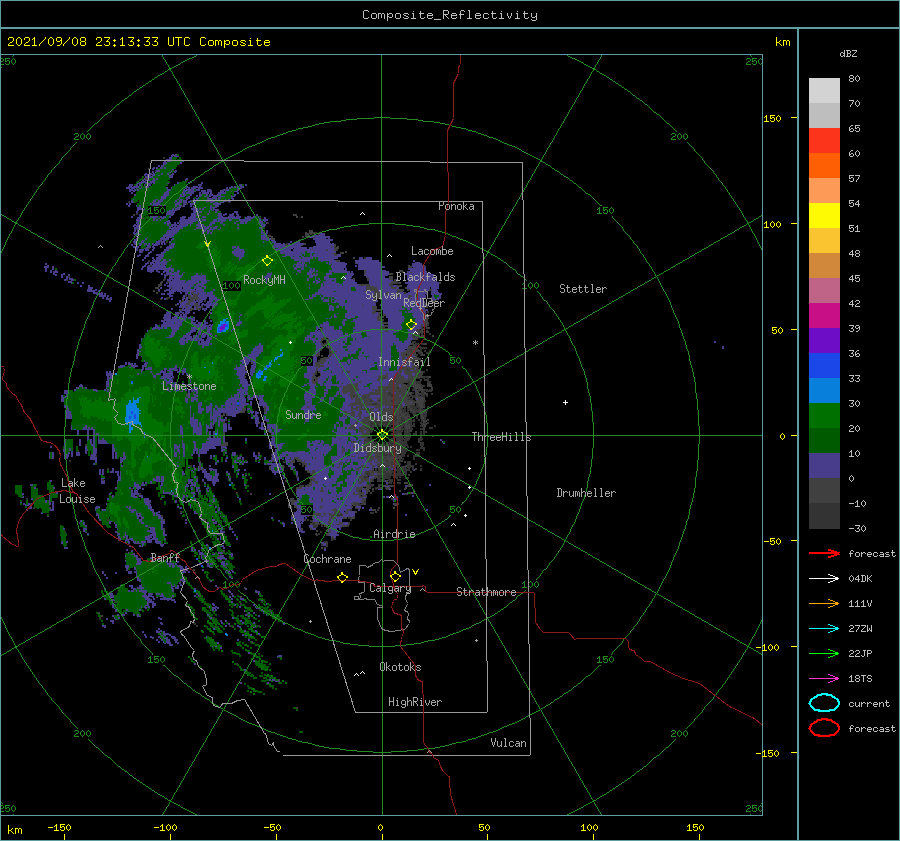Click yellow diamond inside Calgary boundary
This screenshot has width=900, height=841.
click(x=395, y=576)
